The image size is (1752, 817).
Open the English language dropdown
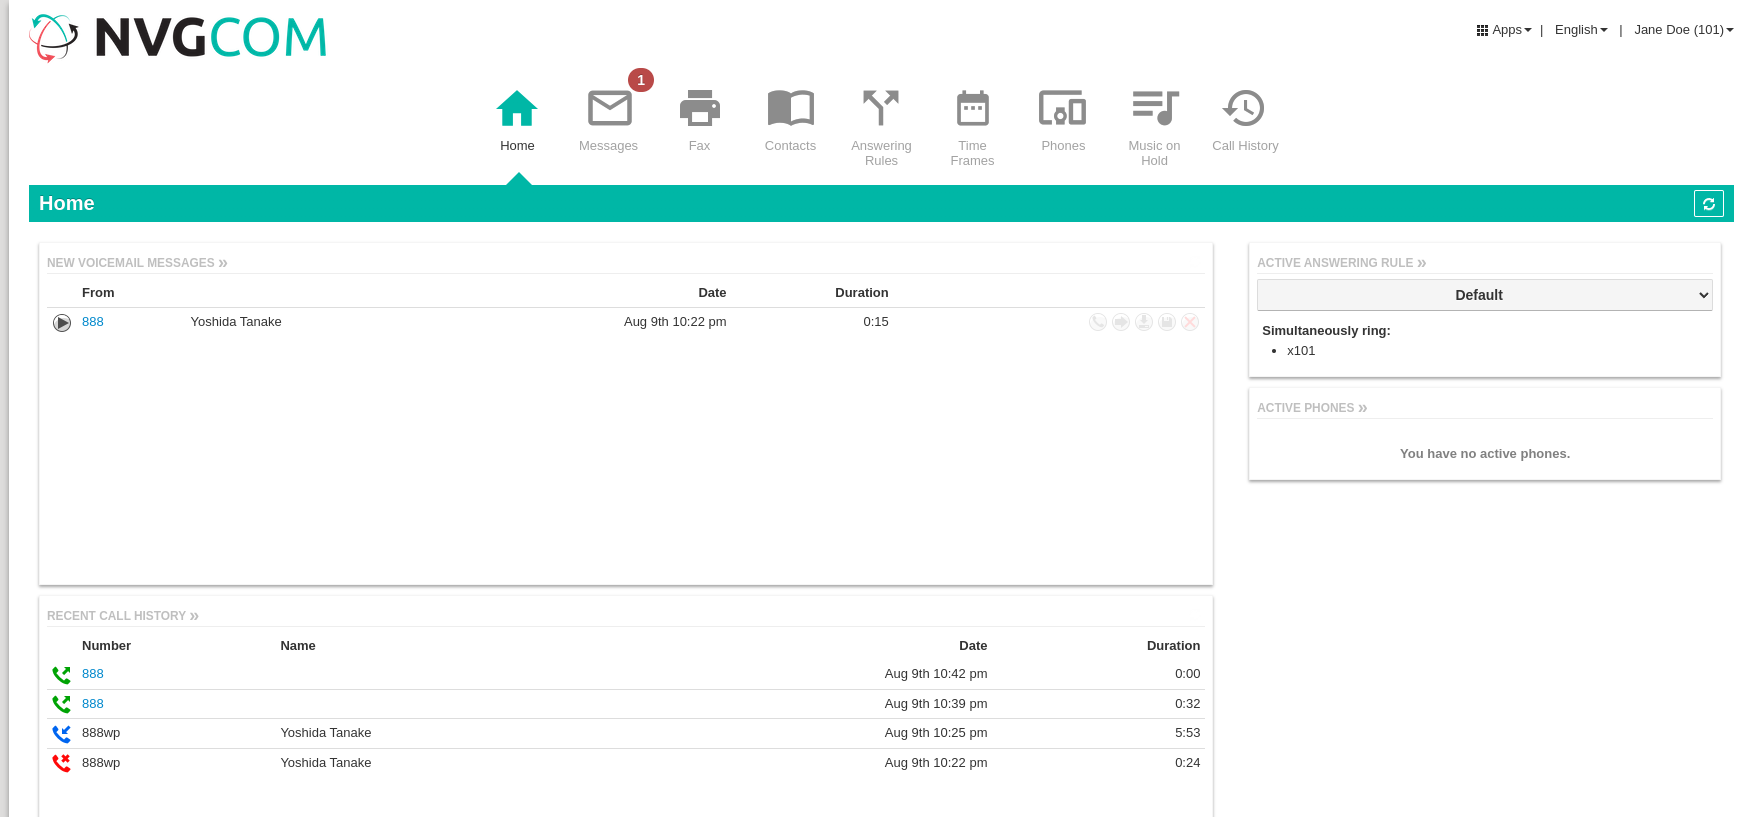[x=1580, y=30]
